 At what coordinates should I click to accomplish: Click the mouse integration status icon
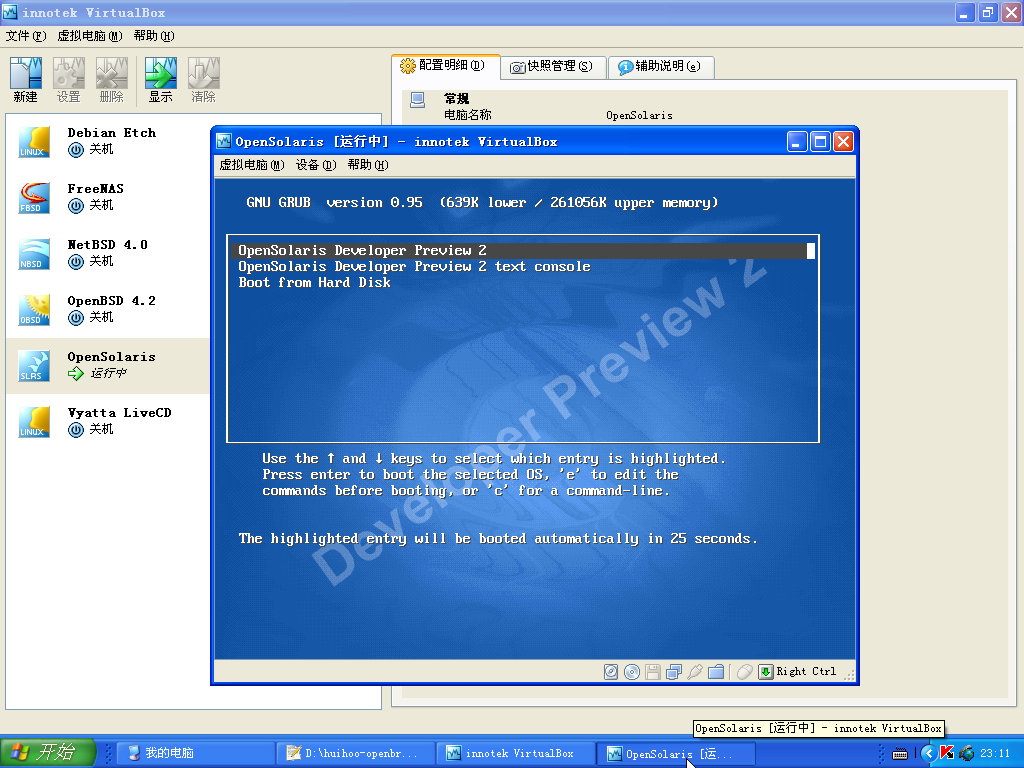[x=744, y=672]
